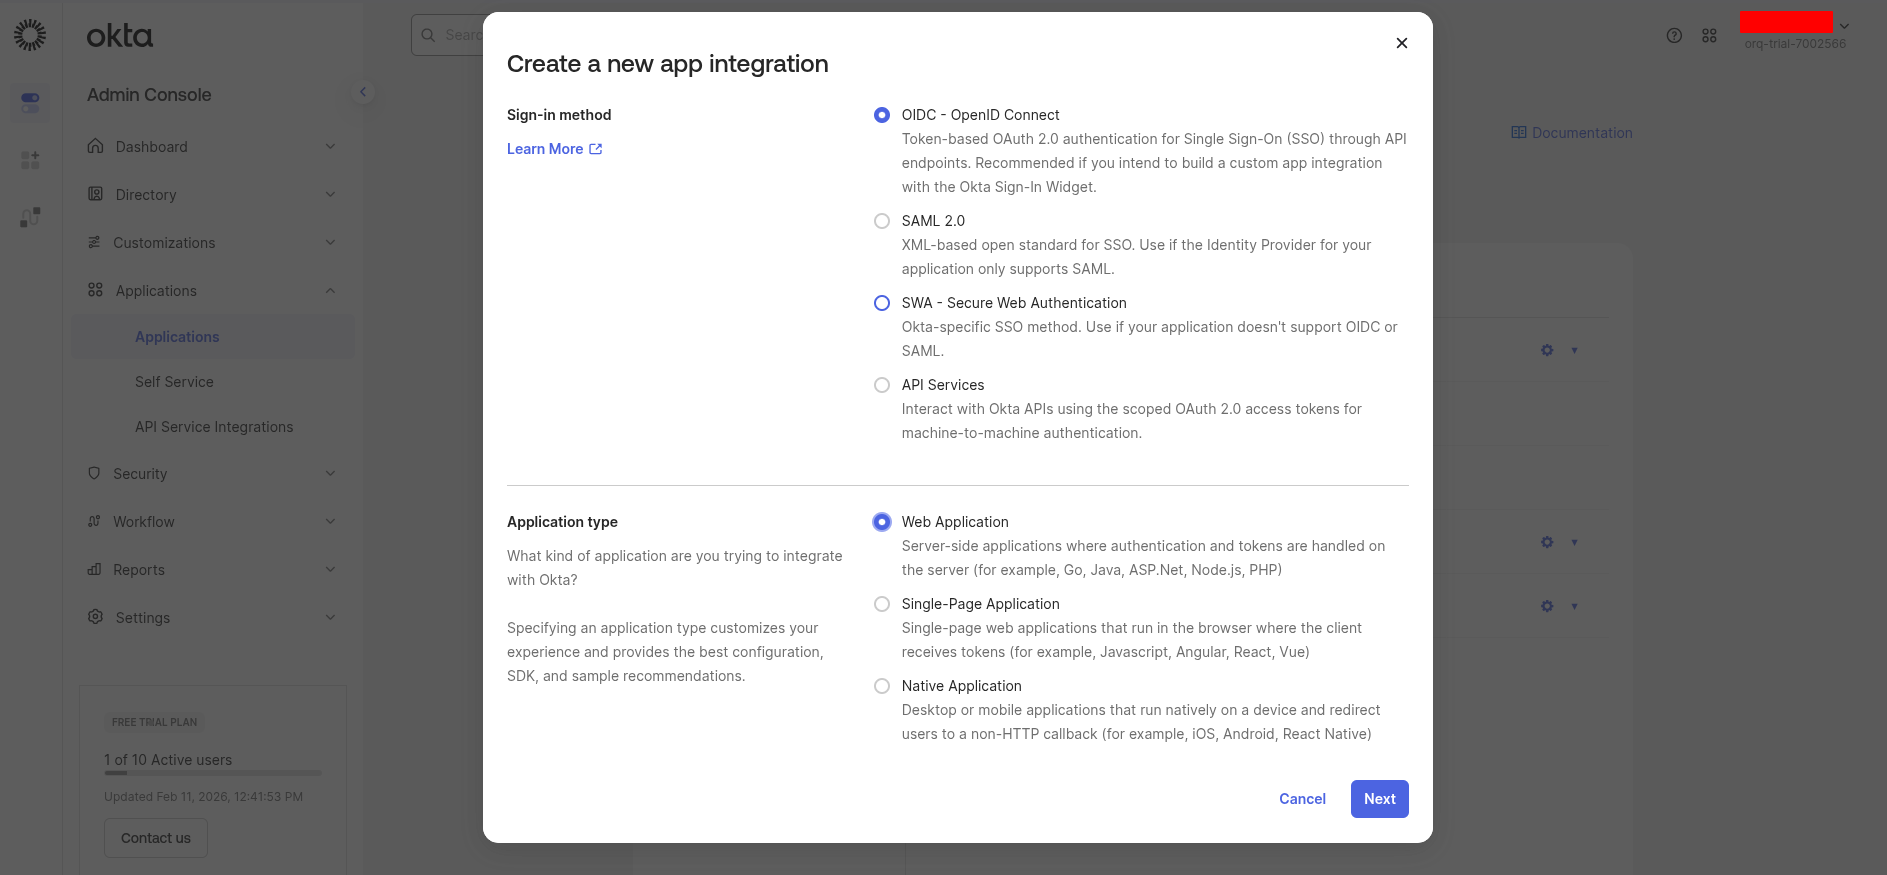Expand the Customizations menu chevron
Image resolution: width=1887 pixels, height=875 pixels.
(x=330, y=242)
